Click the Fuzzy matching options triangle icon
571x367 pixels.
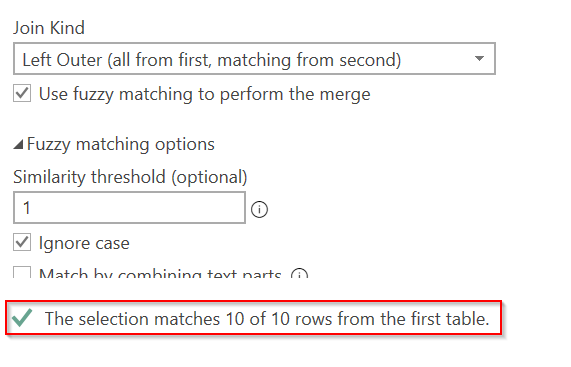tap(19, 144)
